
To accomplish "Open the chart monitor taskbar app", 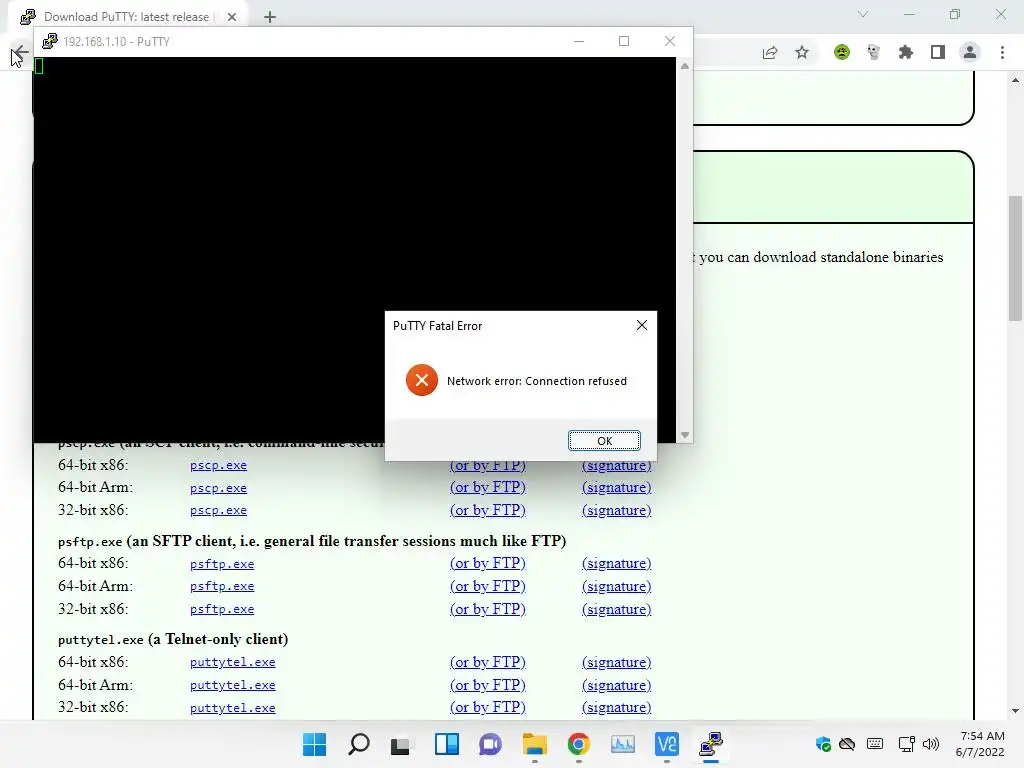I will [x=622, y=744].
